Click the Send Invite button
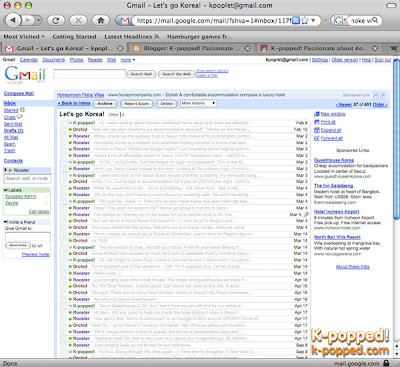The image size is (400, 367). coord(18,245)
